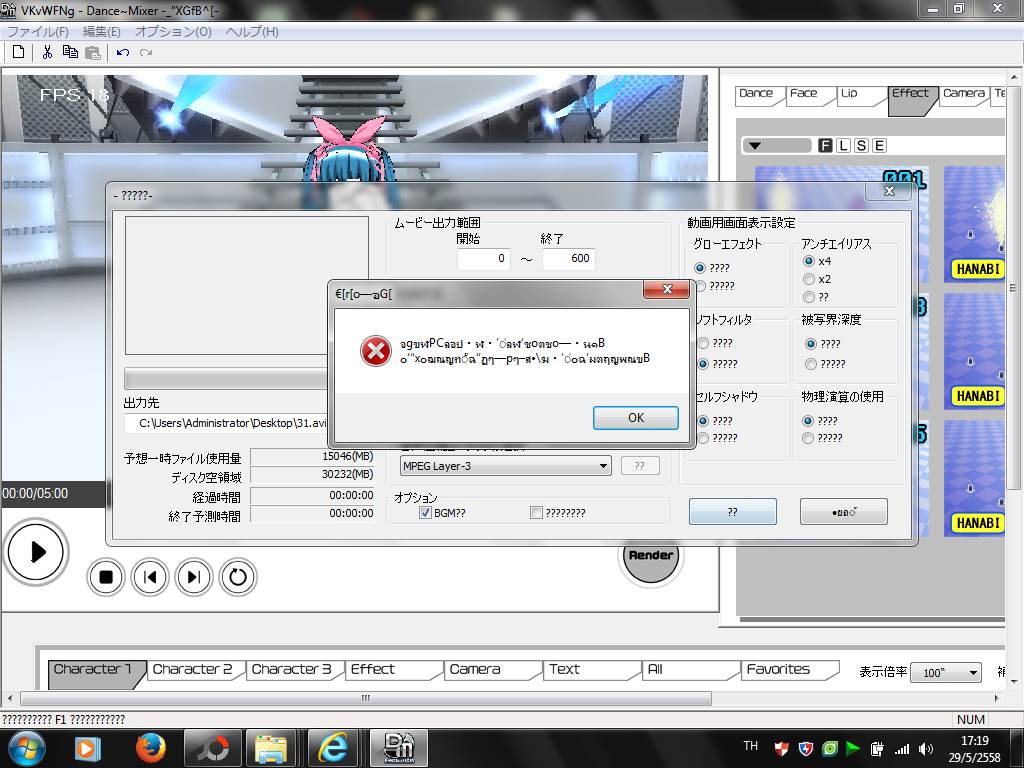
Task: Click the render progress bar
Action: 226,378
